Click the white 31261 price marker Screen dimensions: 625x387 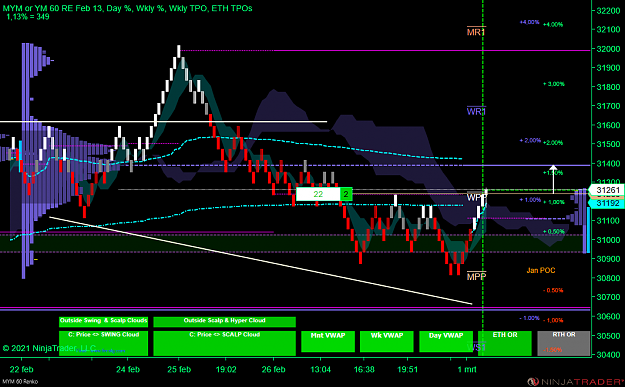pyautogui.click(x=607, y=190)
